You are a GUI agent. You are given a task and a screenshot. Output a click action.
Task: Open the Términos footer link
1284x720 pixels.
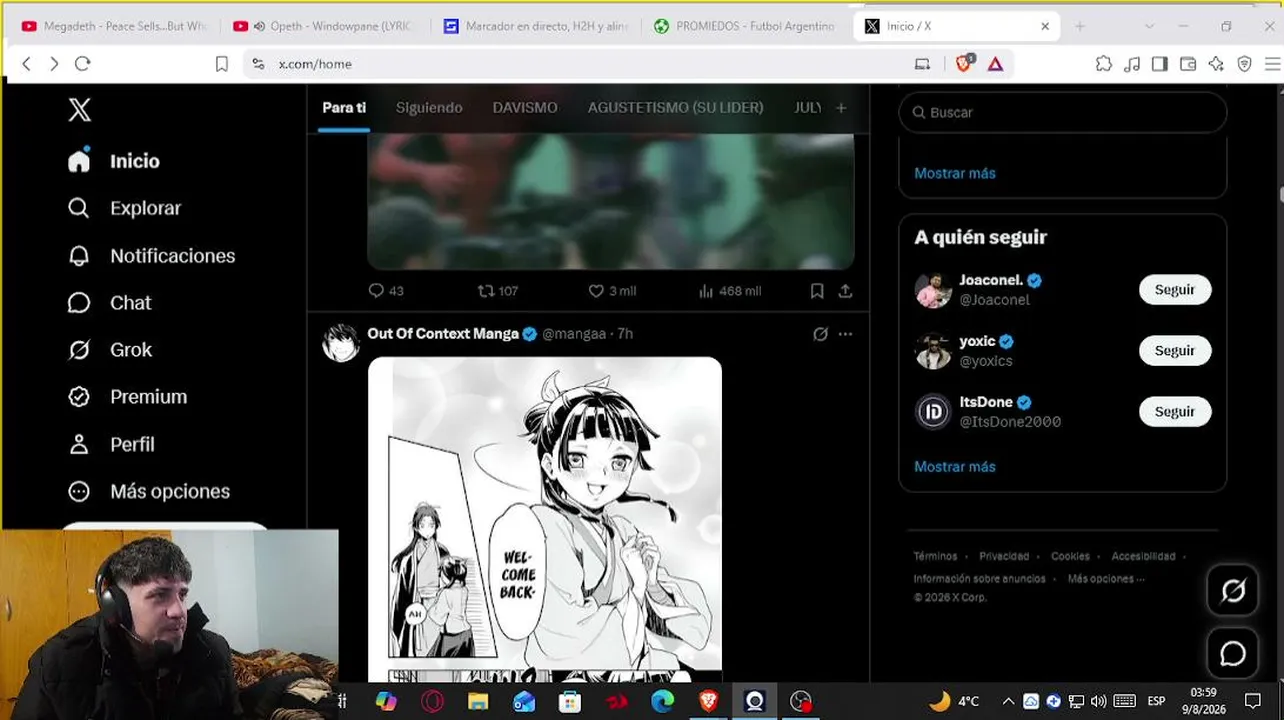[935, 556]
